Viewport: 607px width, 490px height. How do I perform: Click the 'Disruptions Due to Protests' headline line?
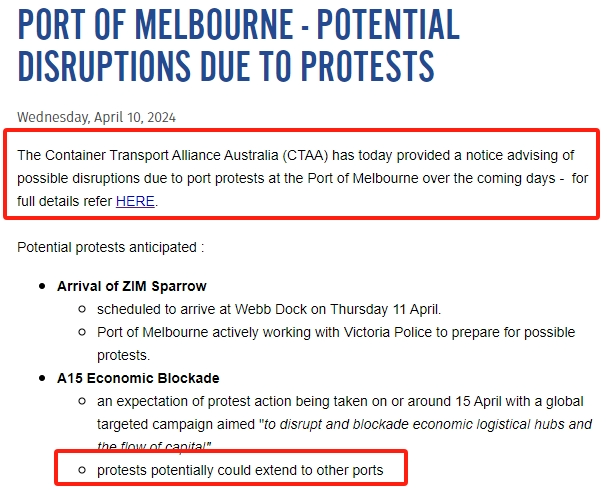[226, 66]
